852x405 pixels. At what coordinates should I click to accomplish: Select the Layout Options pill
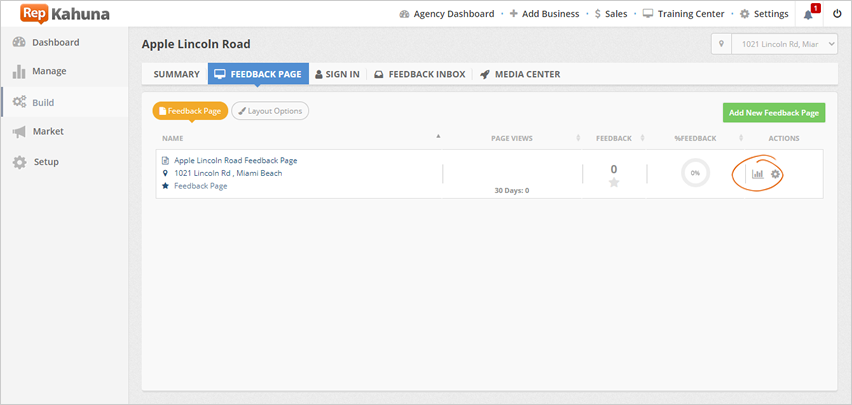pyautogui.click(x=270, y=111)
